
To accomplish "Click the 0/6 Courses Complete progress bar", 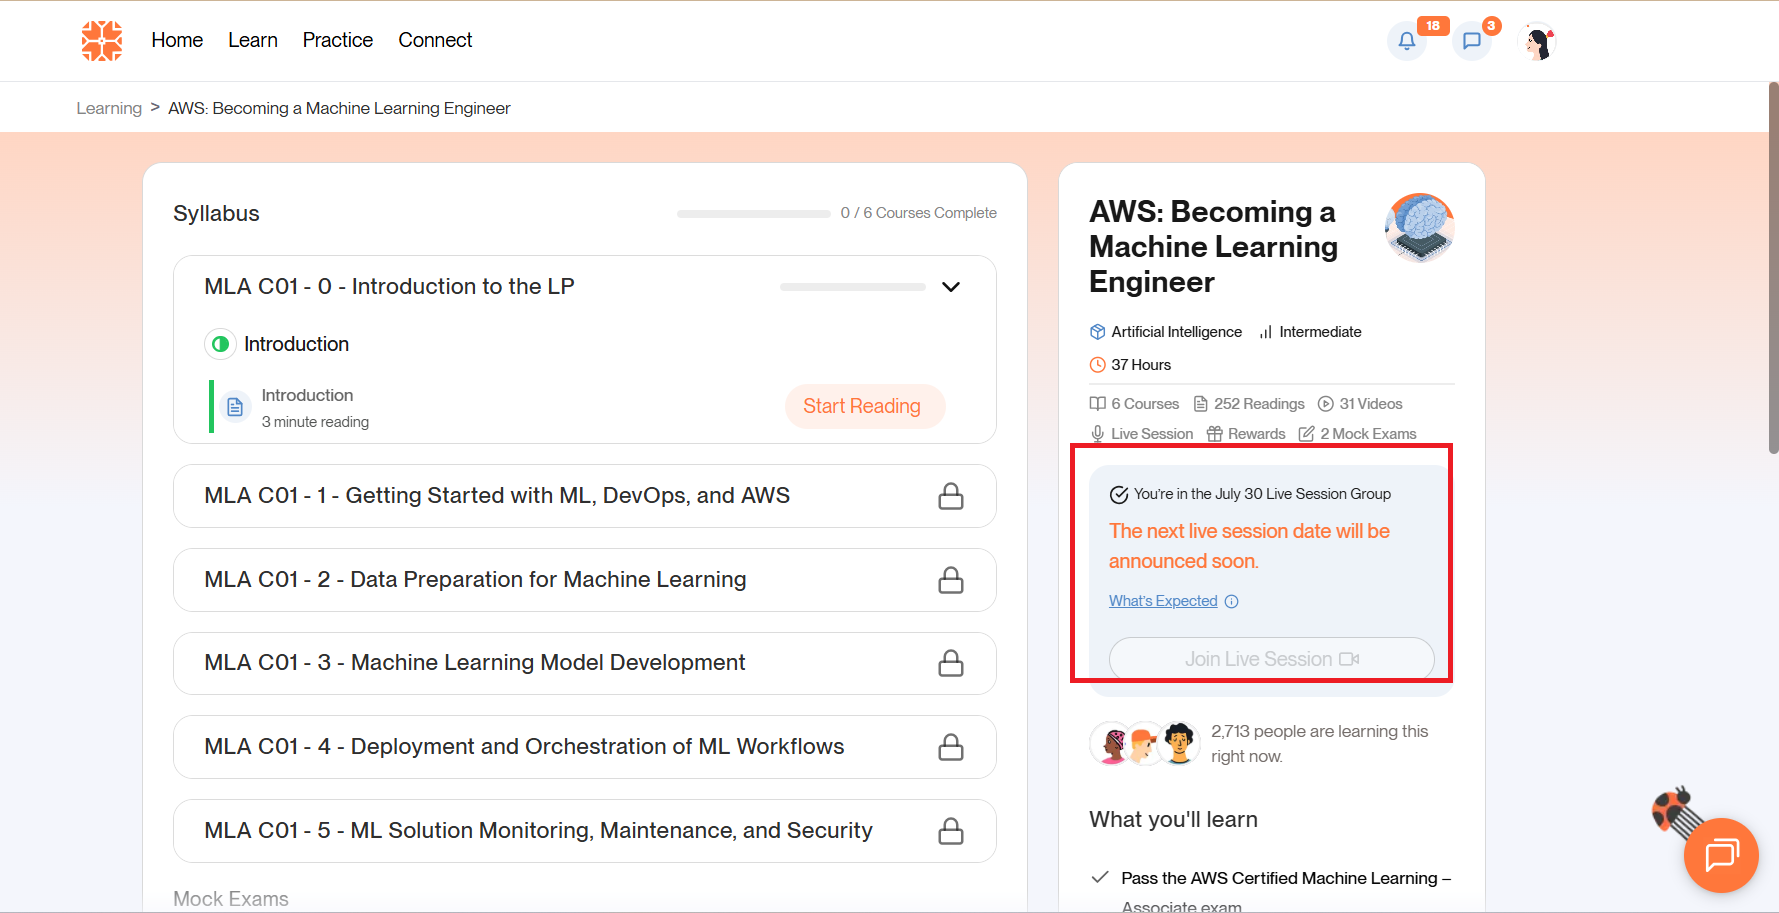I will tap(754, 213).
